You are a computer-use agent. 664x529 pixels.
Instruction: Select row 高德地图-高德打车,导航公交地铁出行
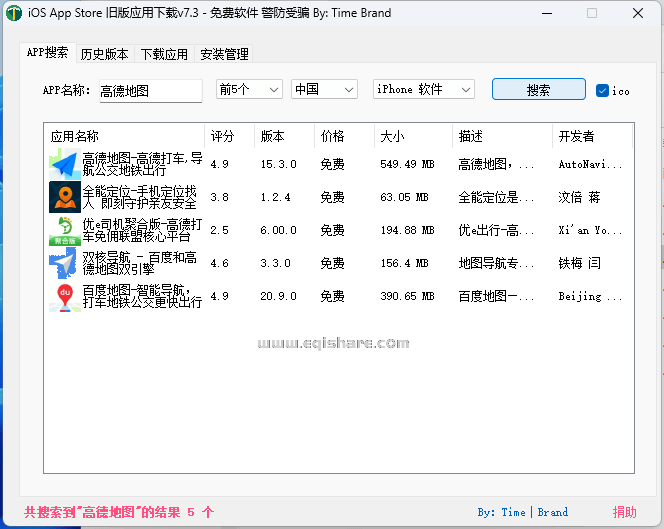click(x=339, y=164)
